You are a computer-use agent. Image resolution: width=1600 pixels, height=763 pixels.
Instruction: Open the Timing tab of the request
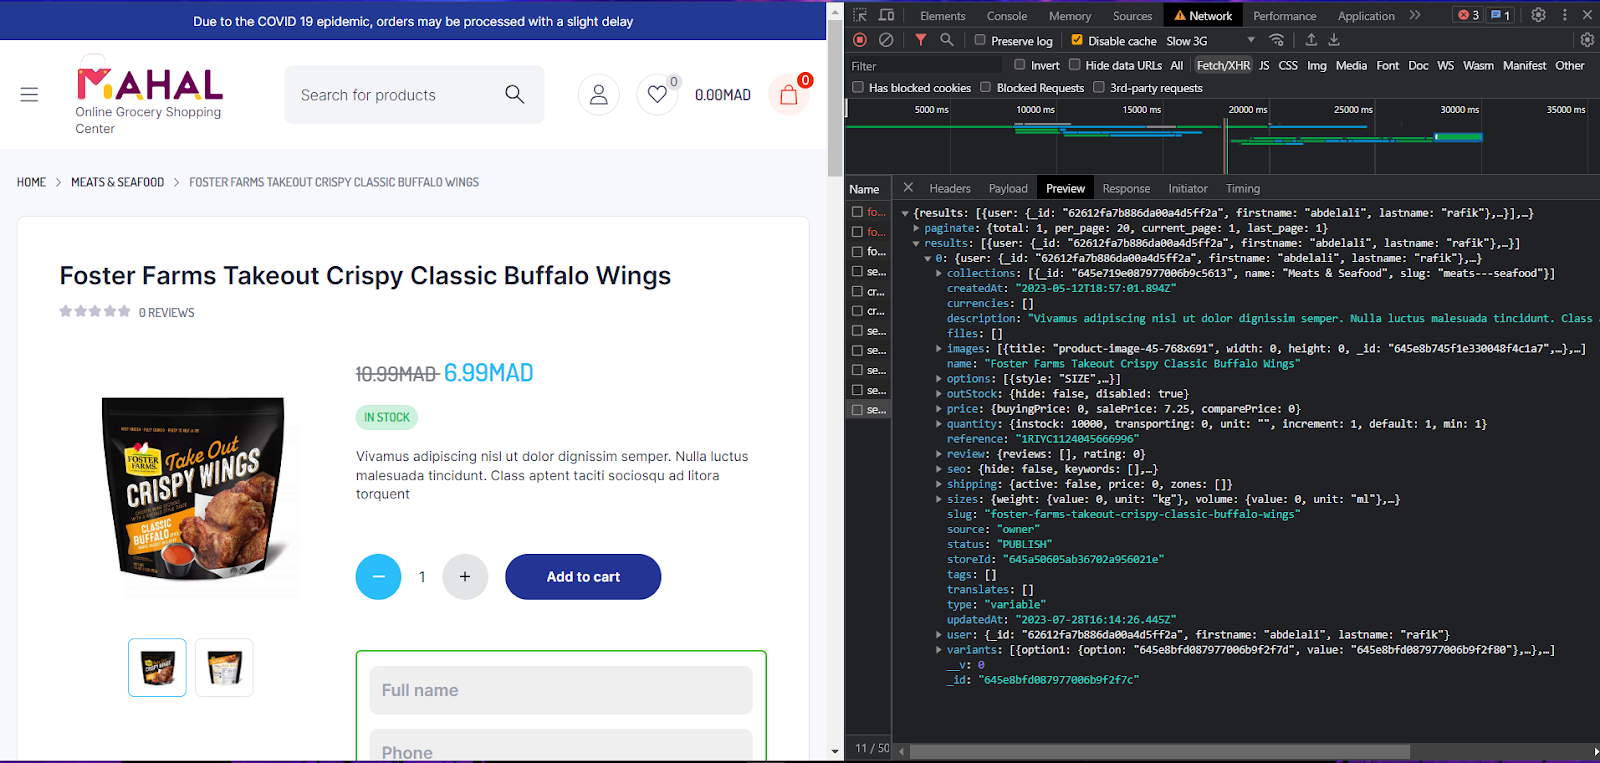(1243, 188)
